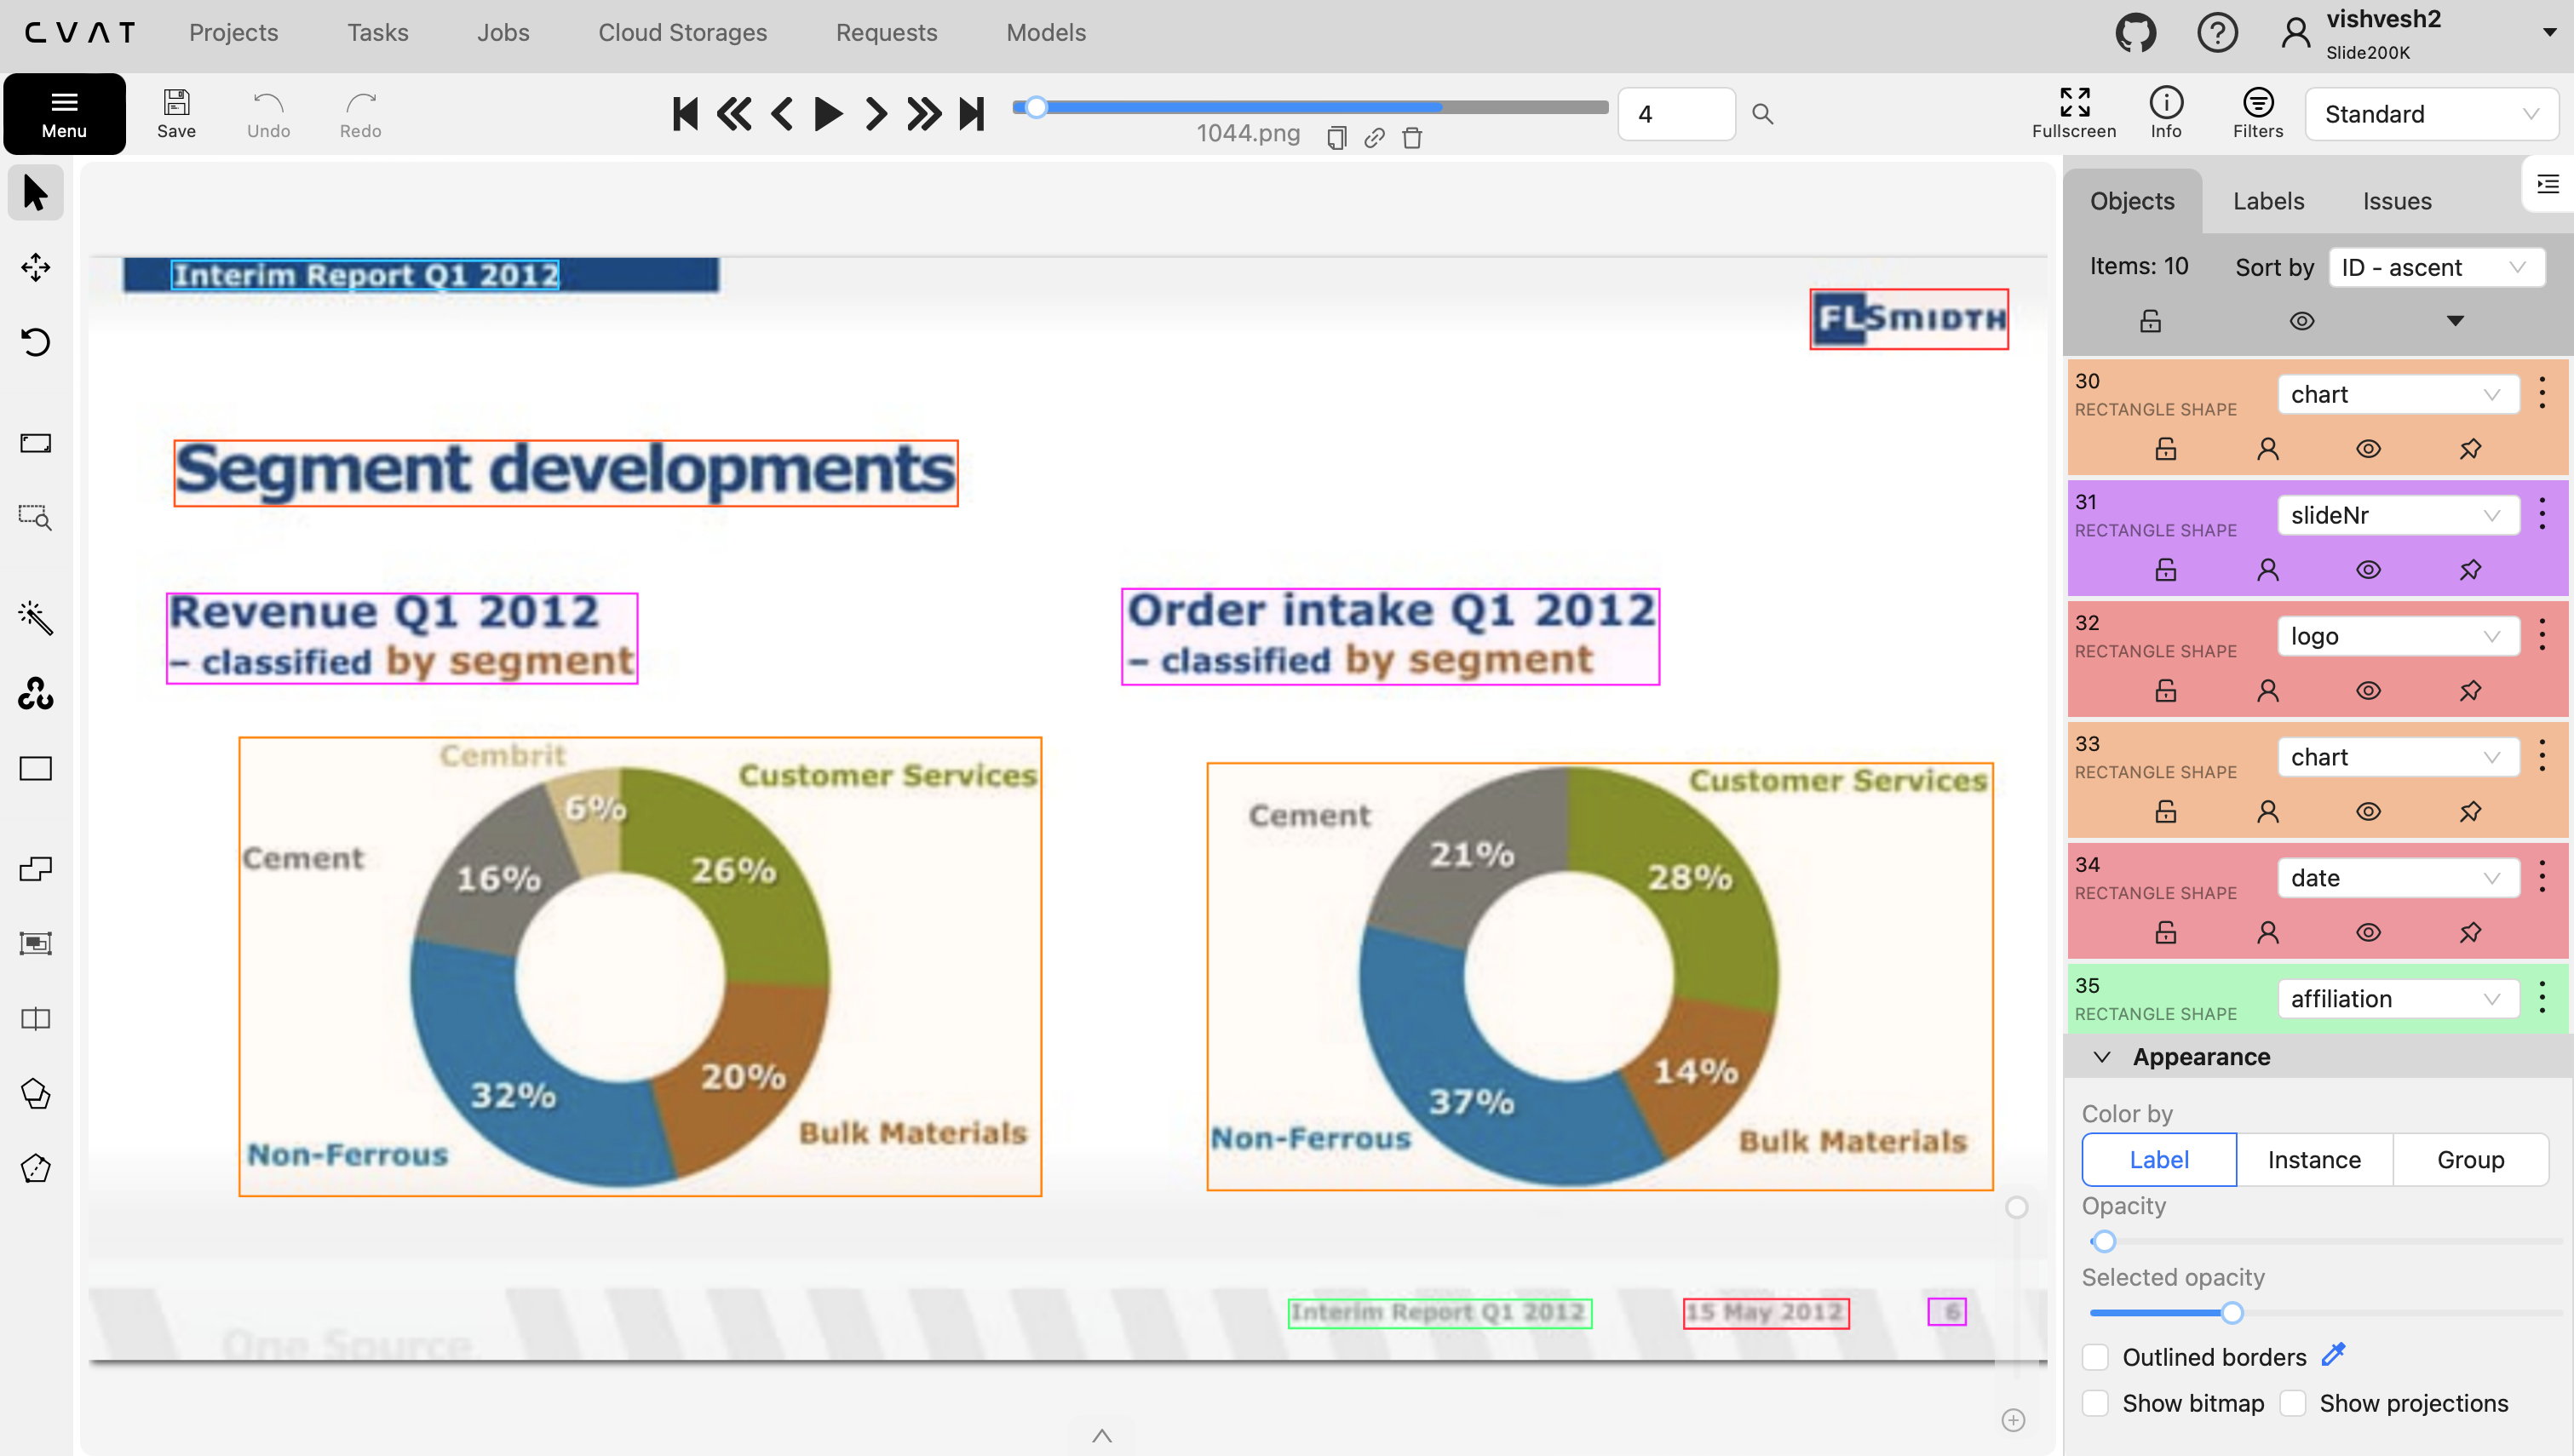This screenshot has height=1456, width=2574.
Task: Enable Show projections checkbox
Action: [x=2293, y=1403]
